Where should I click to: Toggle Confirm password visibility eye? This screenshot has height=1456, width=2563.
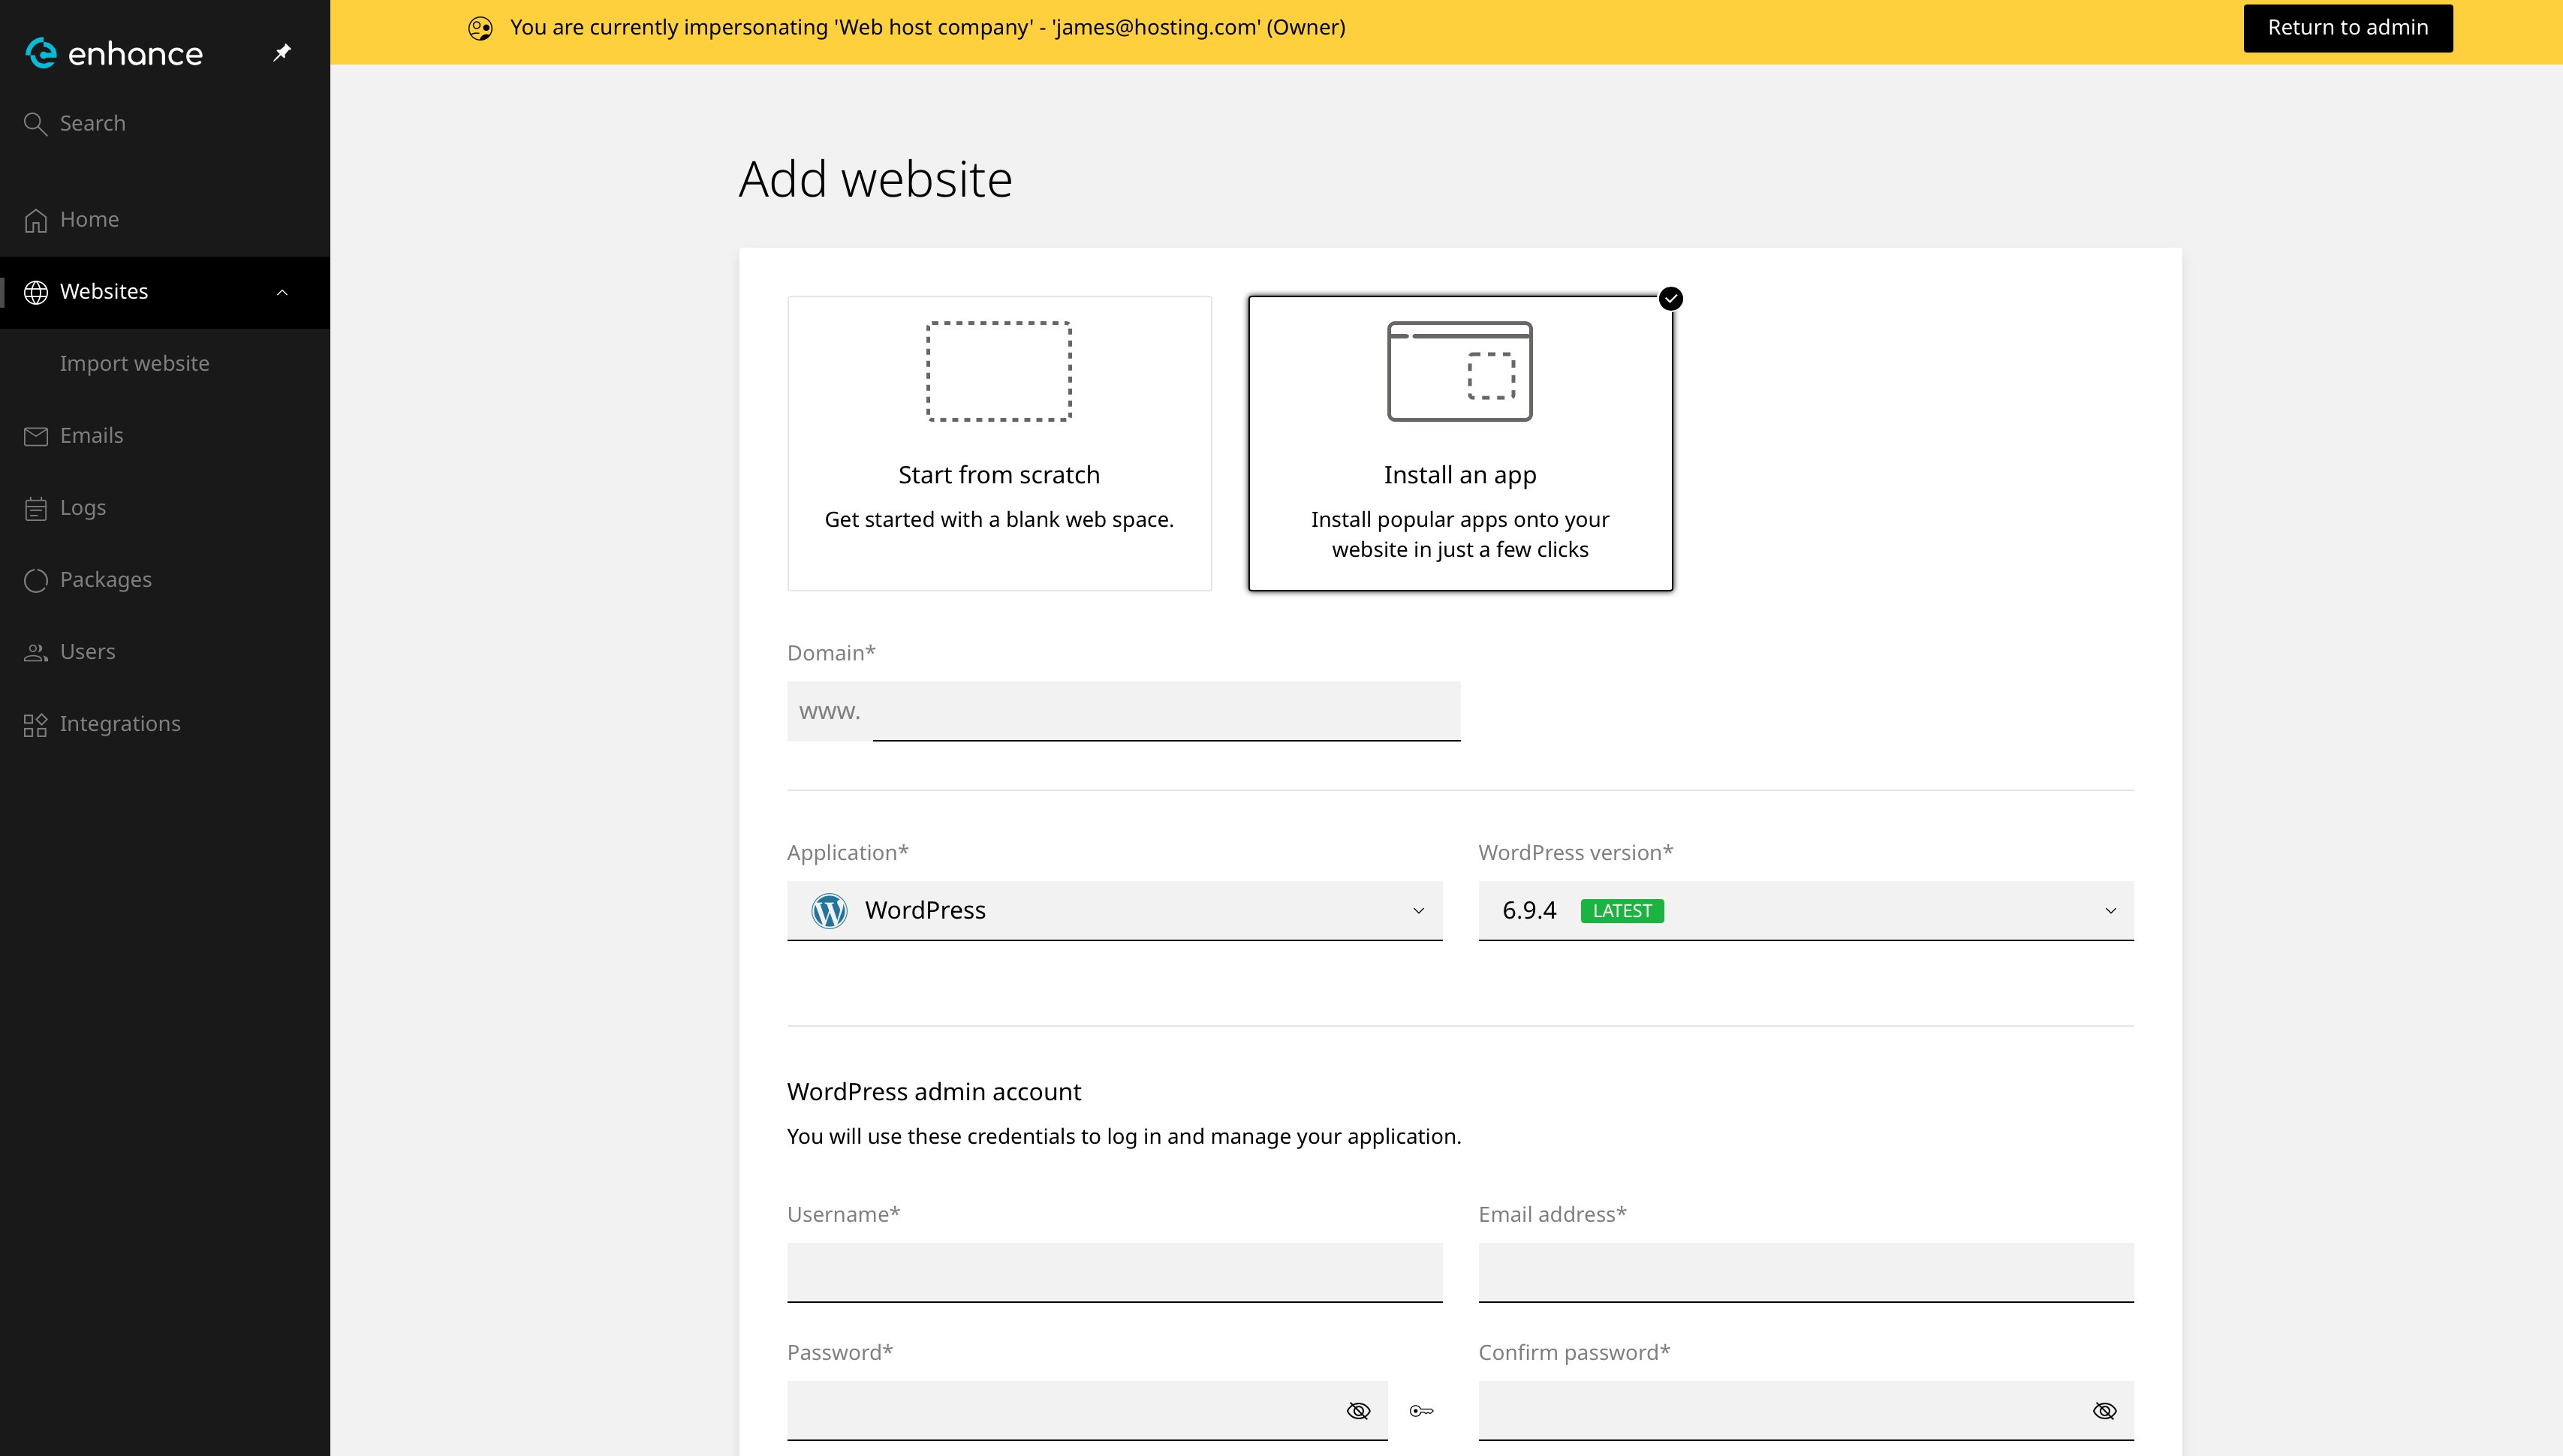[x=2104, y=1411]
